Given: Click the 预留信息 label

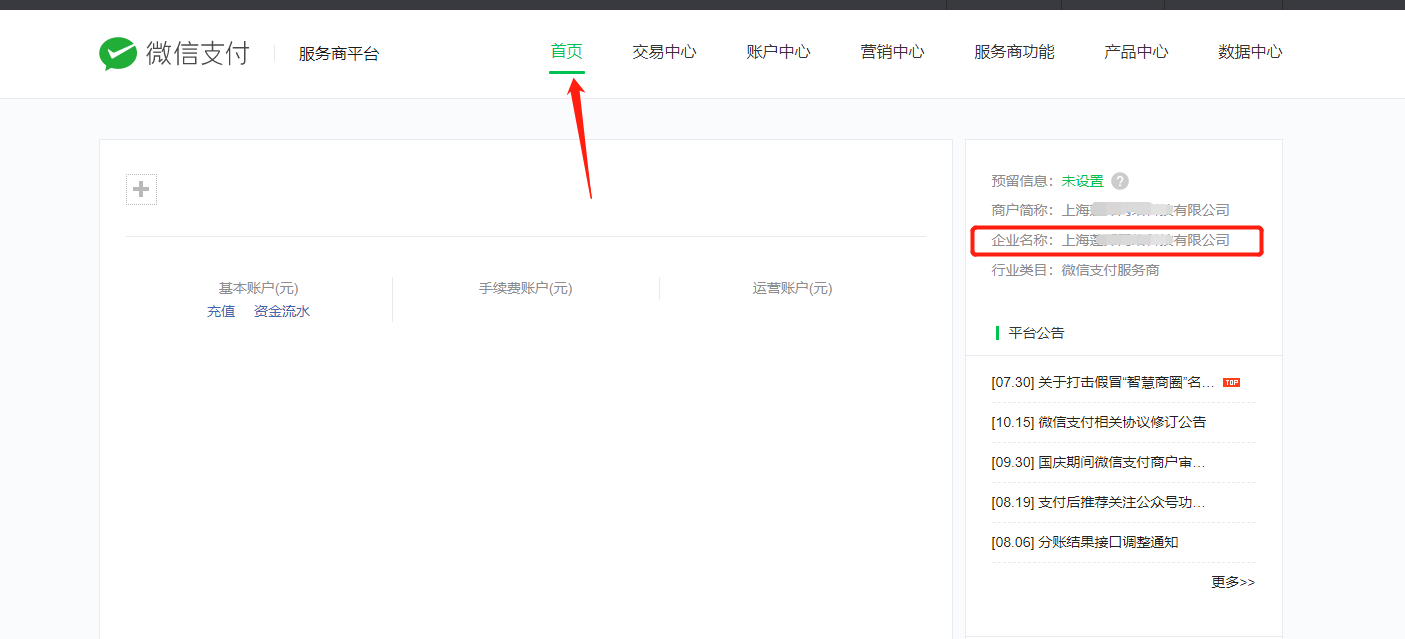Looking at the screenshot, I should pos(1024,181).
